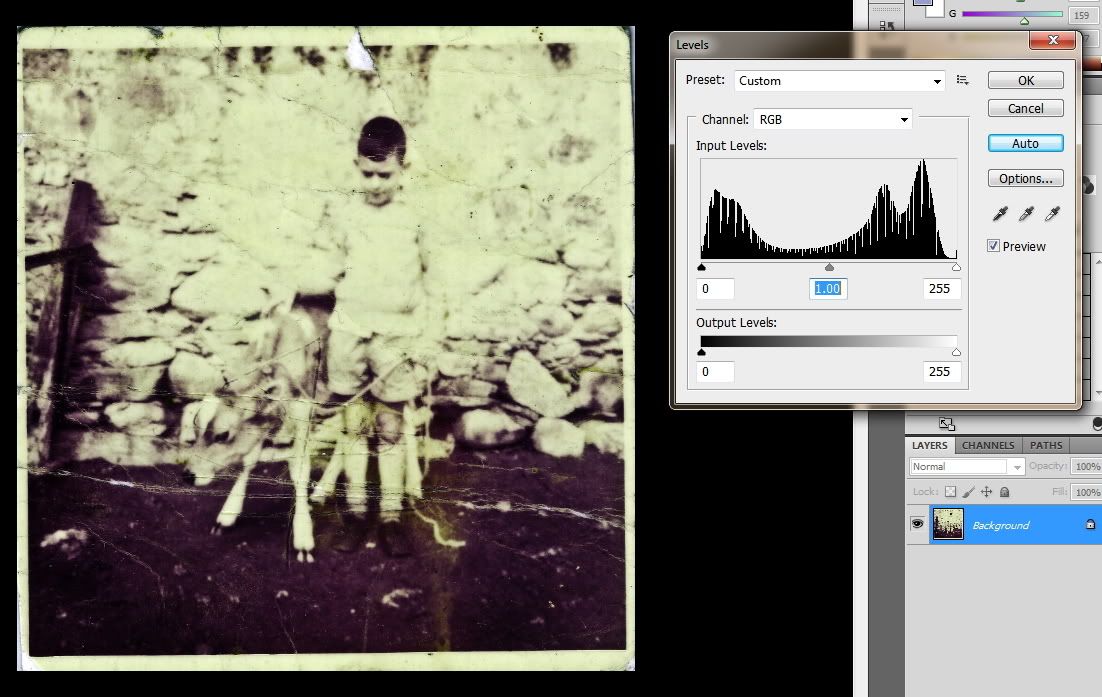Click the Auto button
1102x697 pixels.
coord(1025,143)
